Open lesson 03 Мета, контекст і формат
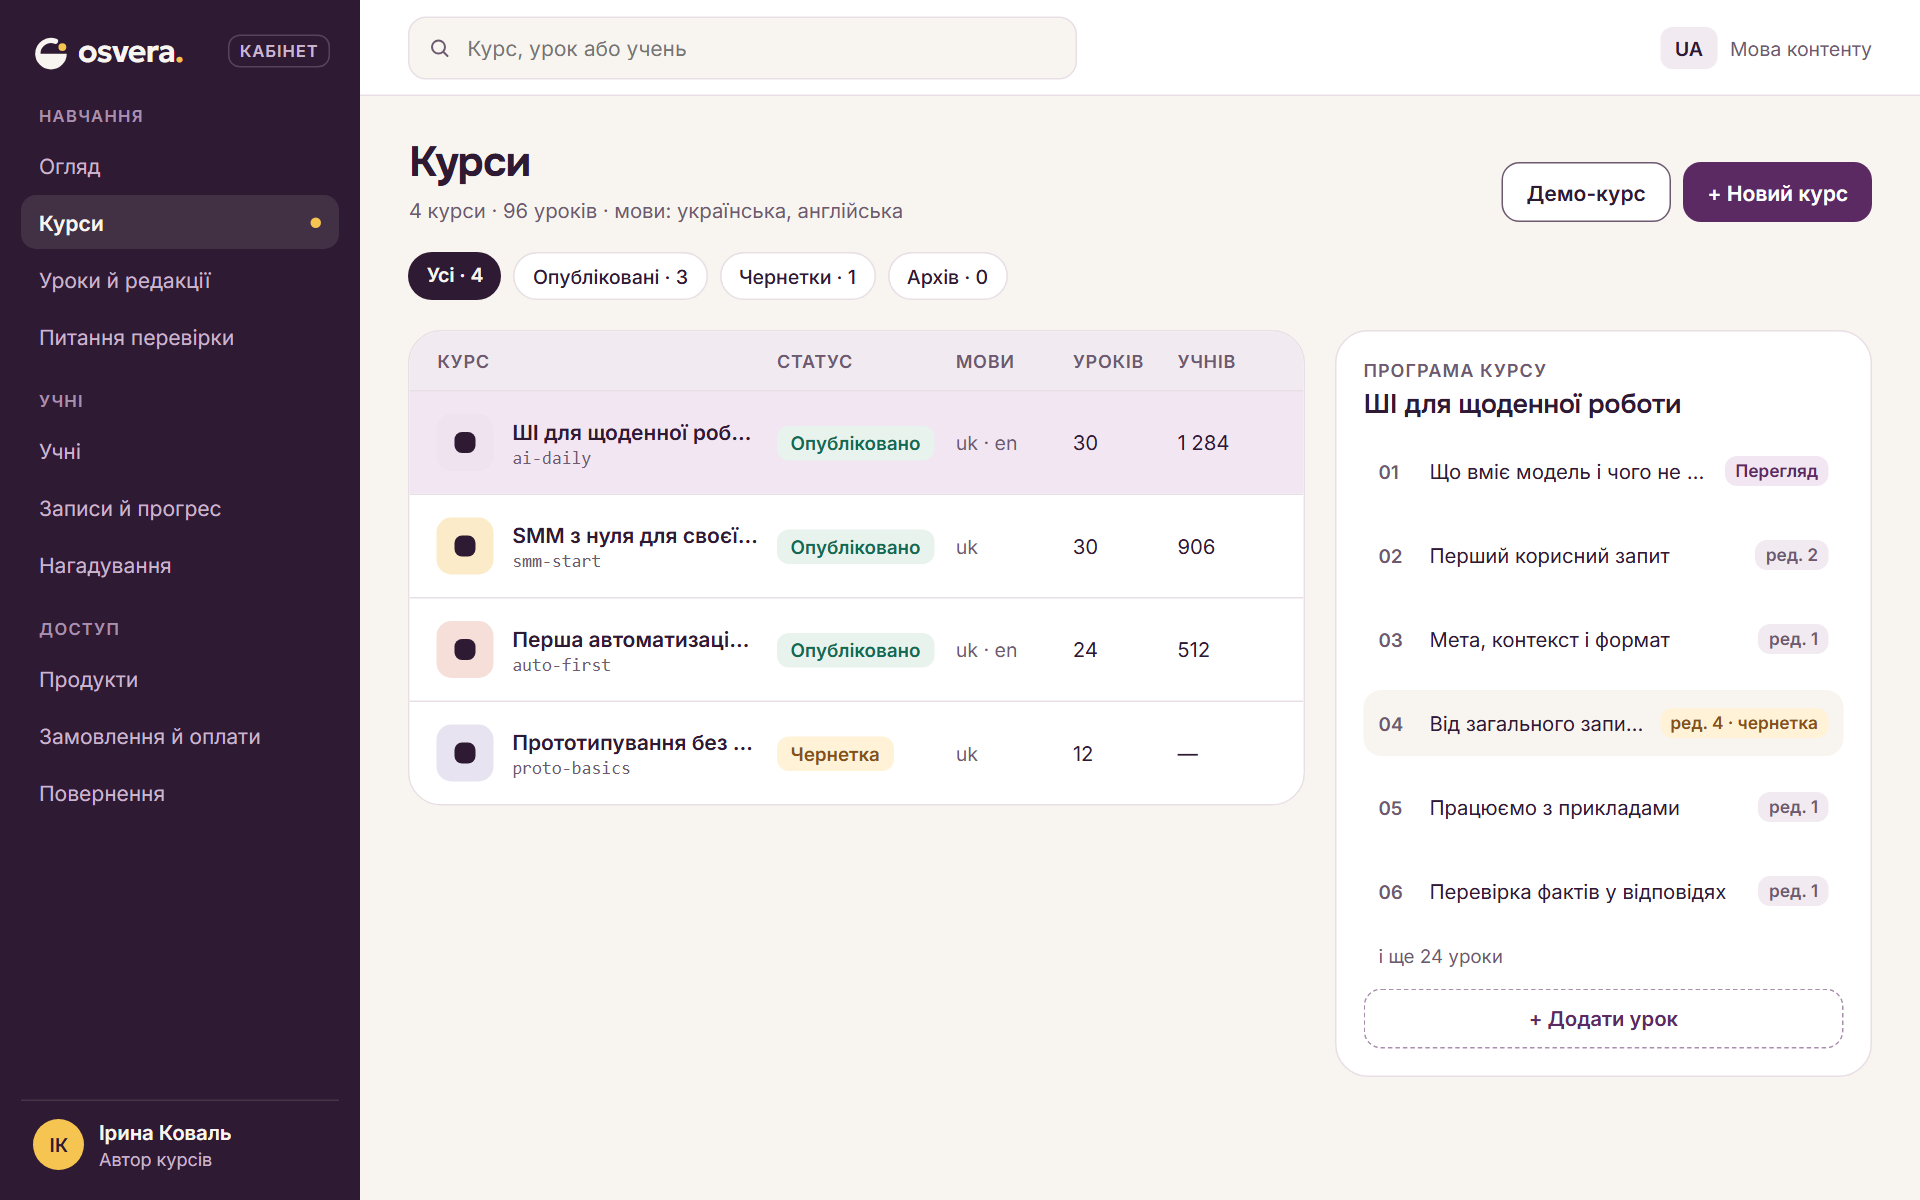This screenshot has width=1920, height=1200. pyautogui.click(x=1603, y=640)
